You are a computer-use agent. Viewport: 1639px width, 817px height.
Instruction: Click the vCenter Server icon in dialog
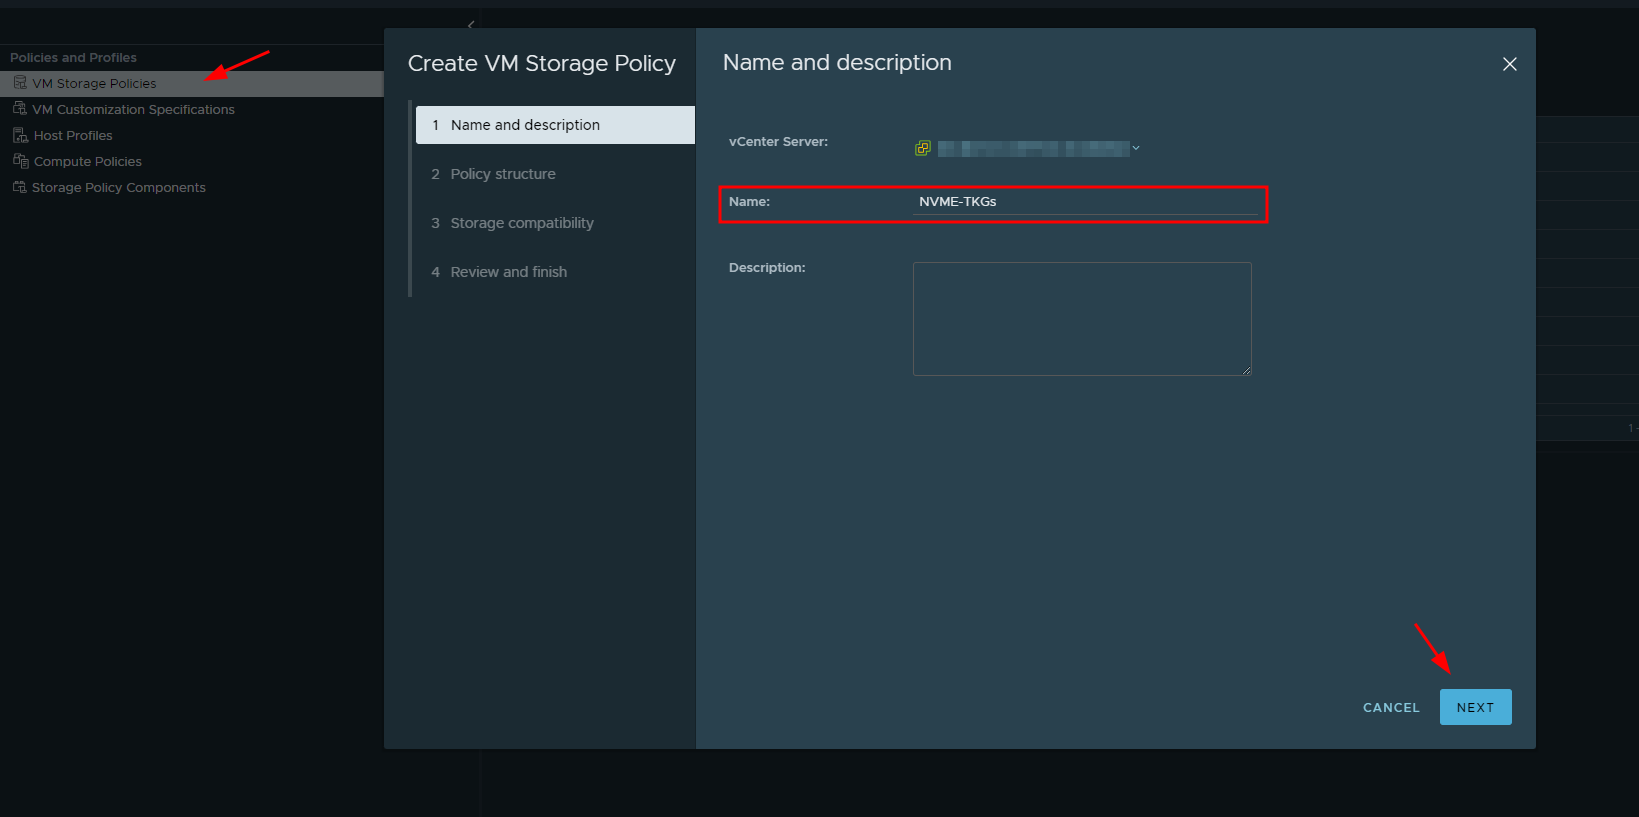click(x=923, y=148)
